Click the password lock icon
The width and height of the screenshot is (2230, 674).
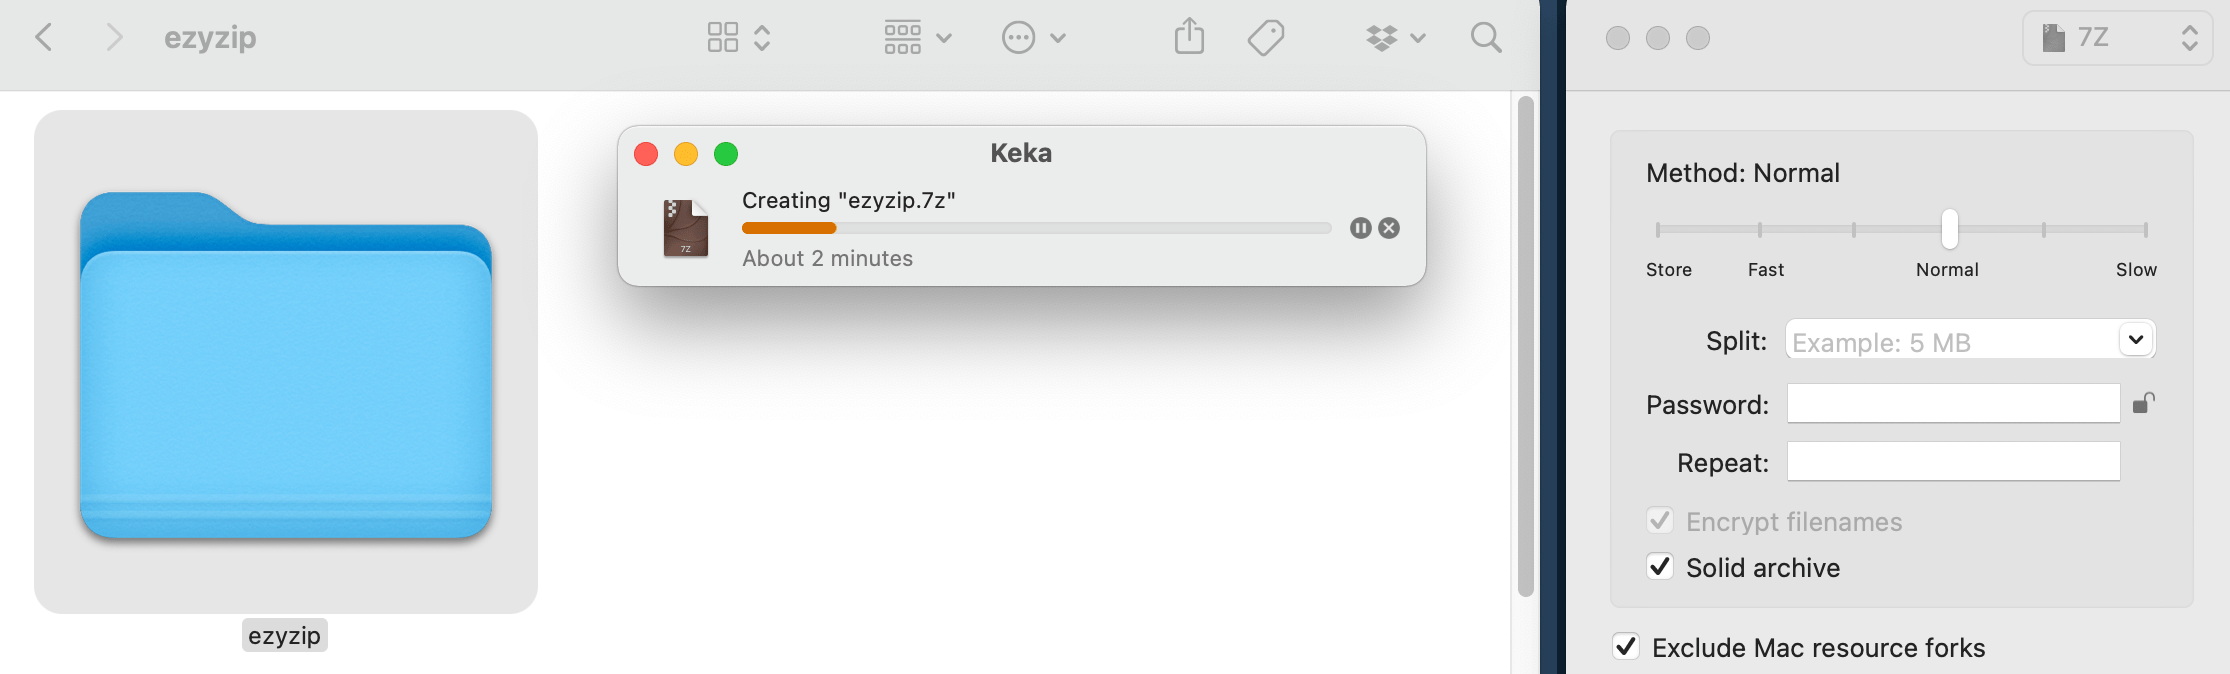[2144, 403]
